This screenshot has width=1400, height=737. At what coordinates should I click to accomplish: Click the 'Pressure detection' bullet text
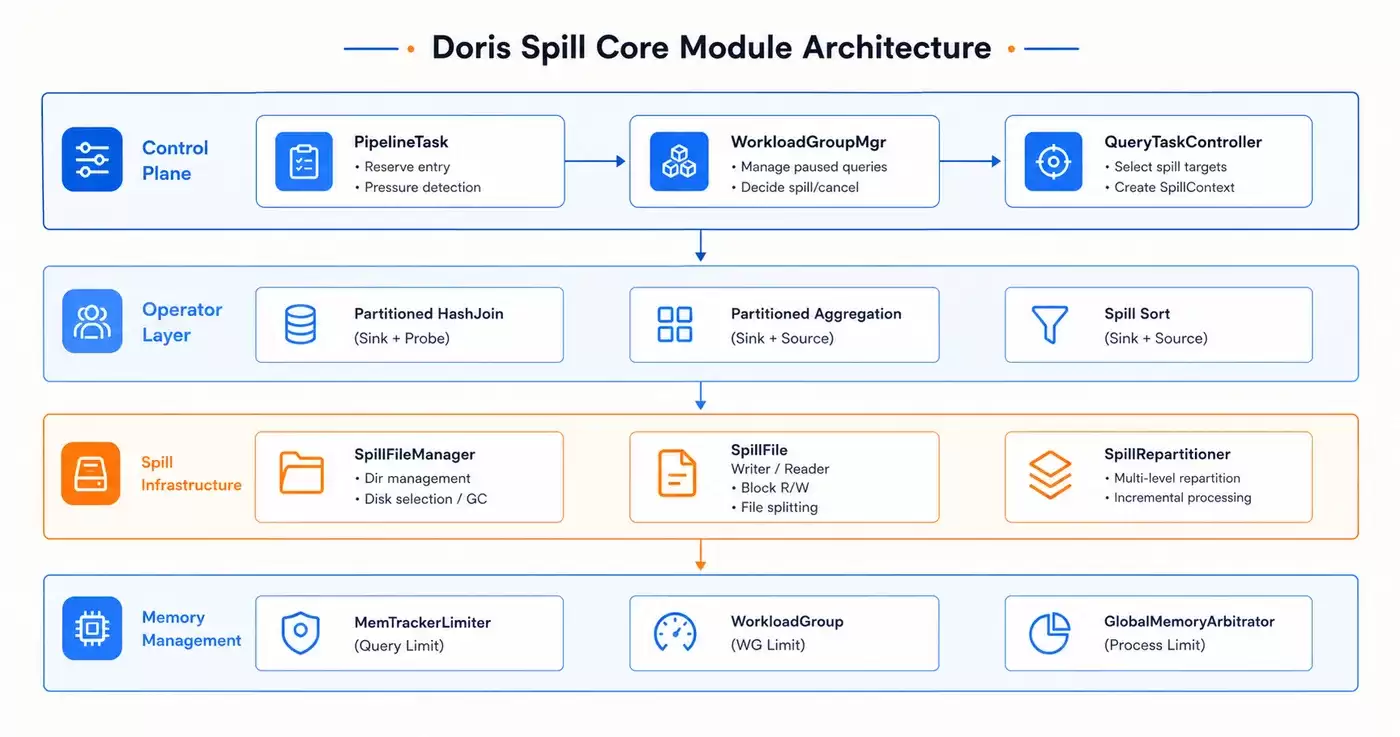point(423,187)
